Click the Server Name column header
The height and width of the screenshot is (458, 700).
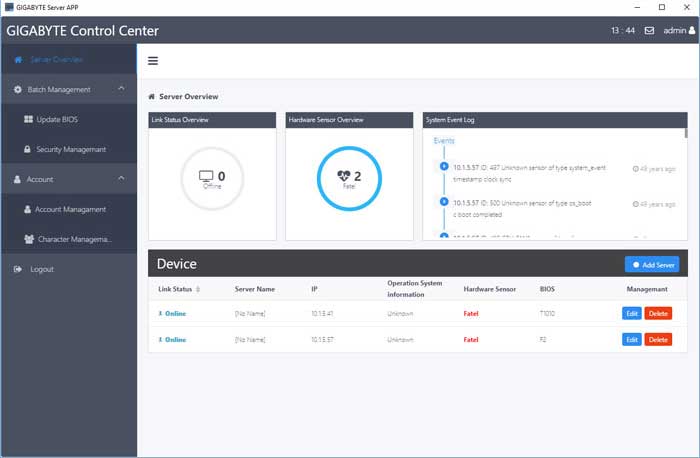(x=254, y=289)
